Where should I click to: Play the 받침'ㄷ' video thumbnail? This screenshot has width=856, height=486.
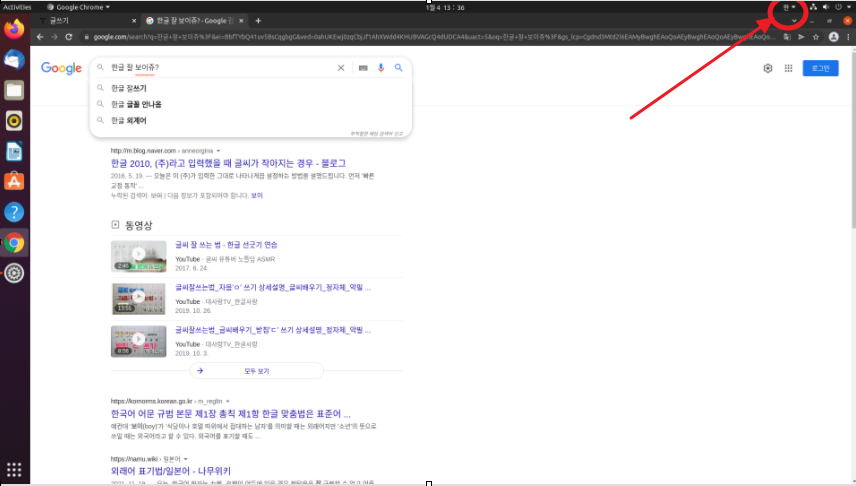pos(139,341)
